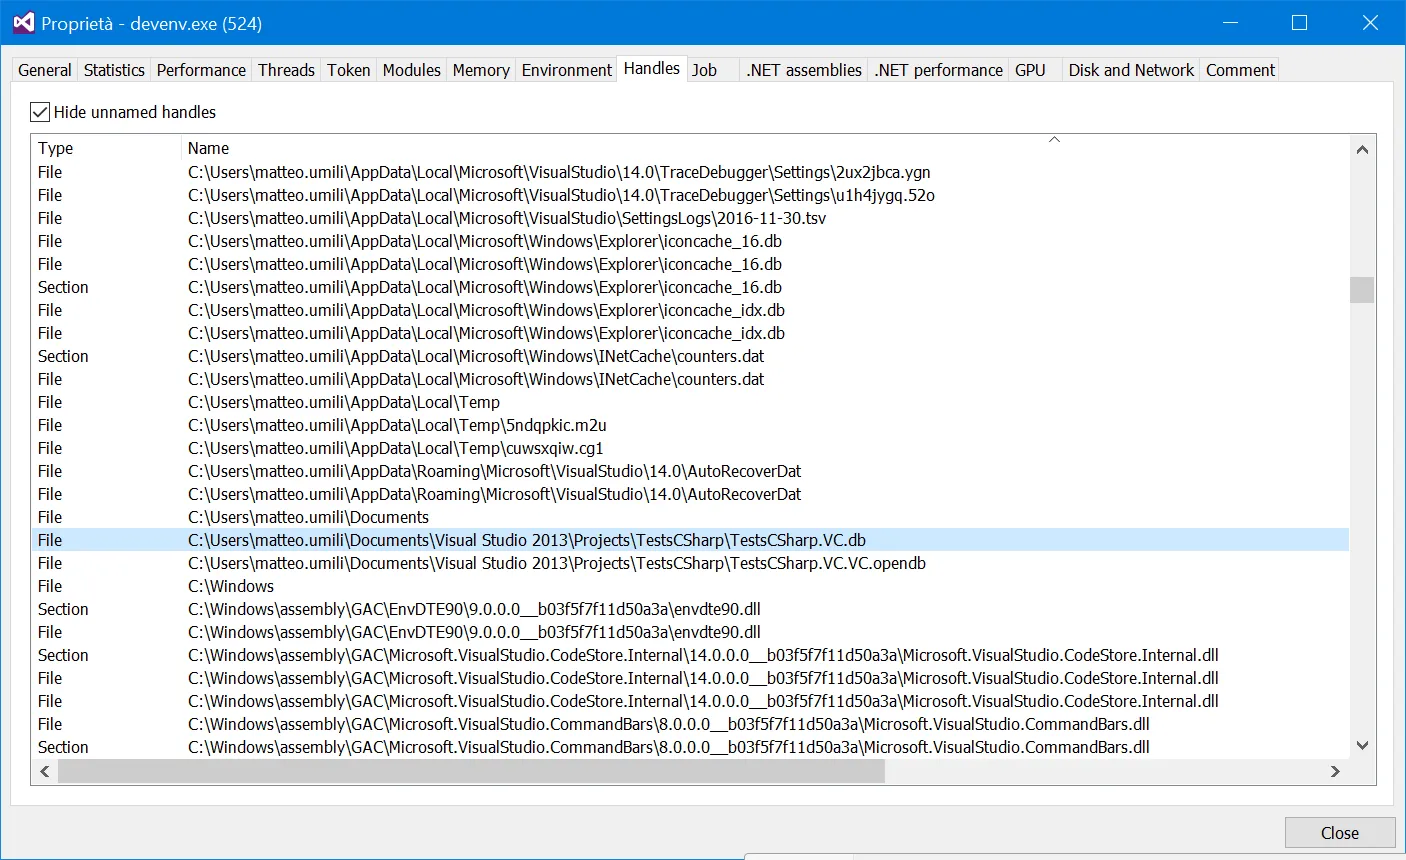
Task: Select the 5ndqpkic.m2u temp file row
Action: click(x=690, y=425)
